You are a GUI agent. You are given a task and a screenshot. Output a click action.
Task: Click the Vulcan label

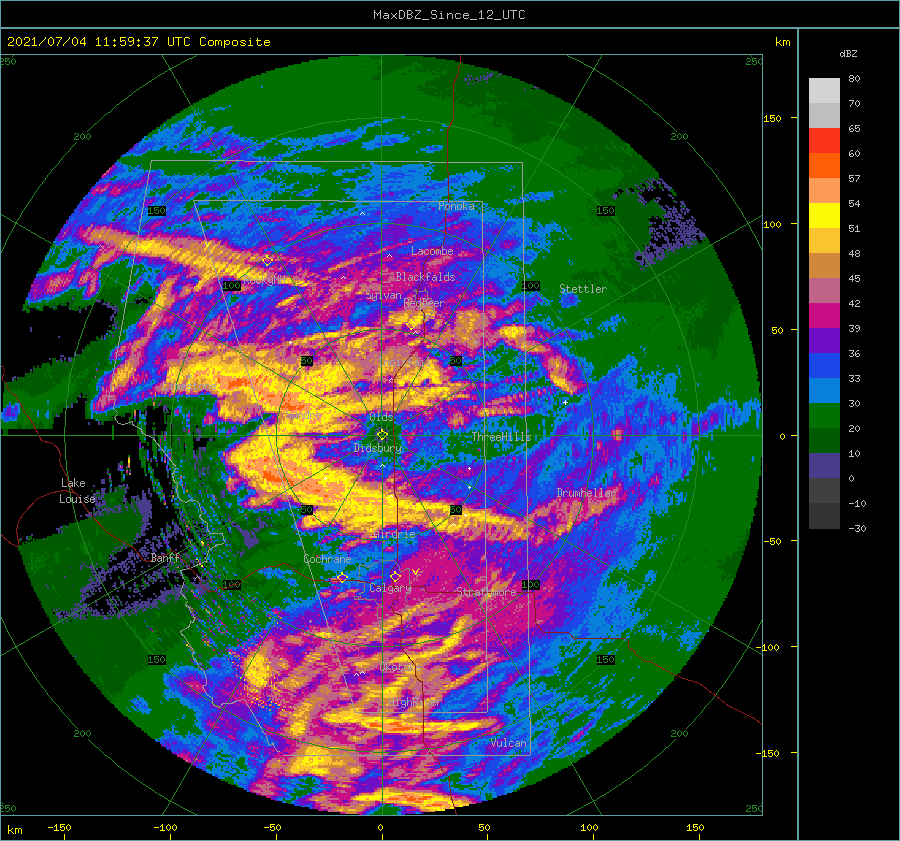tap(508, 743)
